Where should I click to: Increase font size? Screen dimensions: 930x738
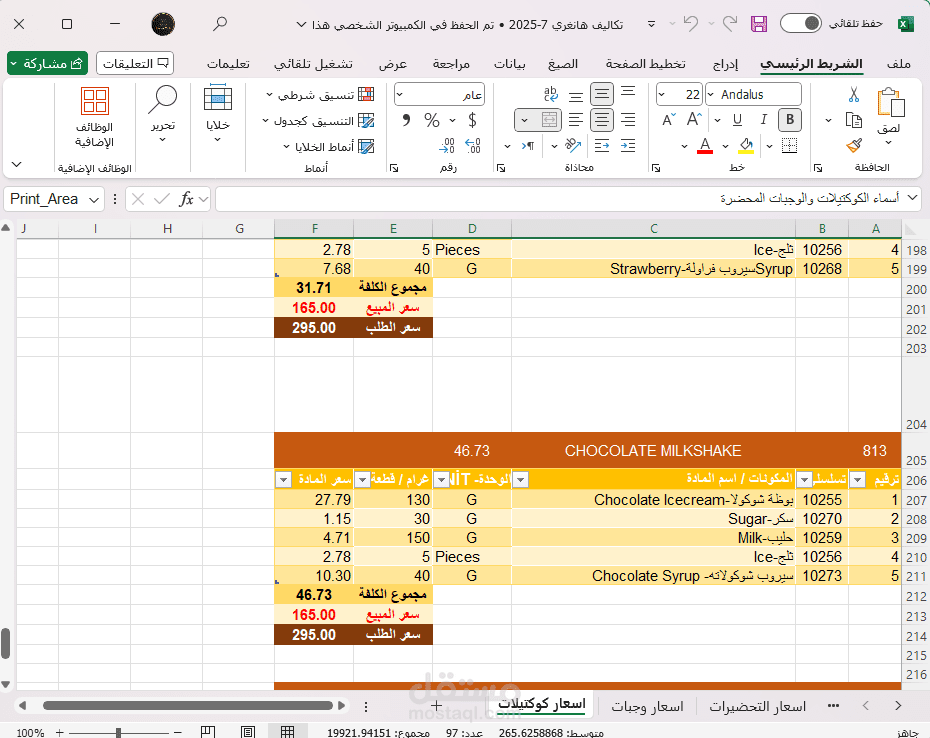click(694, 120)
